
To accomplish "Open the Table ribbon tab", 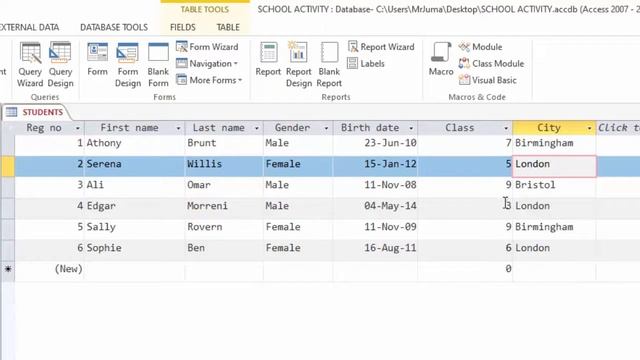I will (x=228, y=27).
